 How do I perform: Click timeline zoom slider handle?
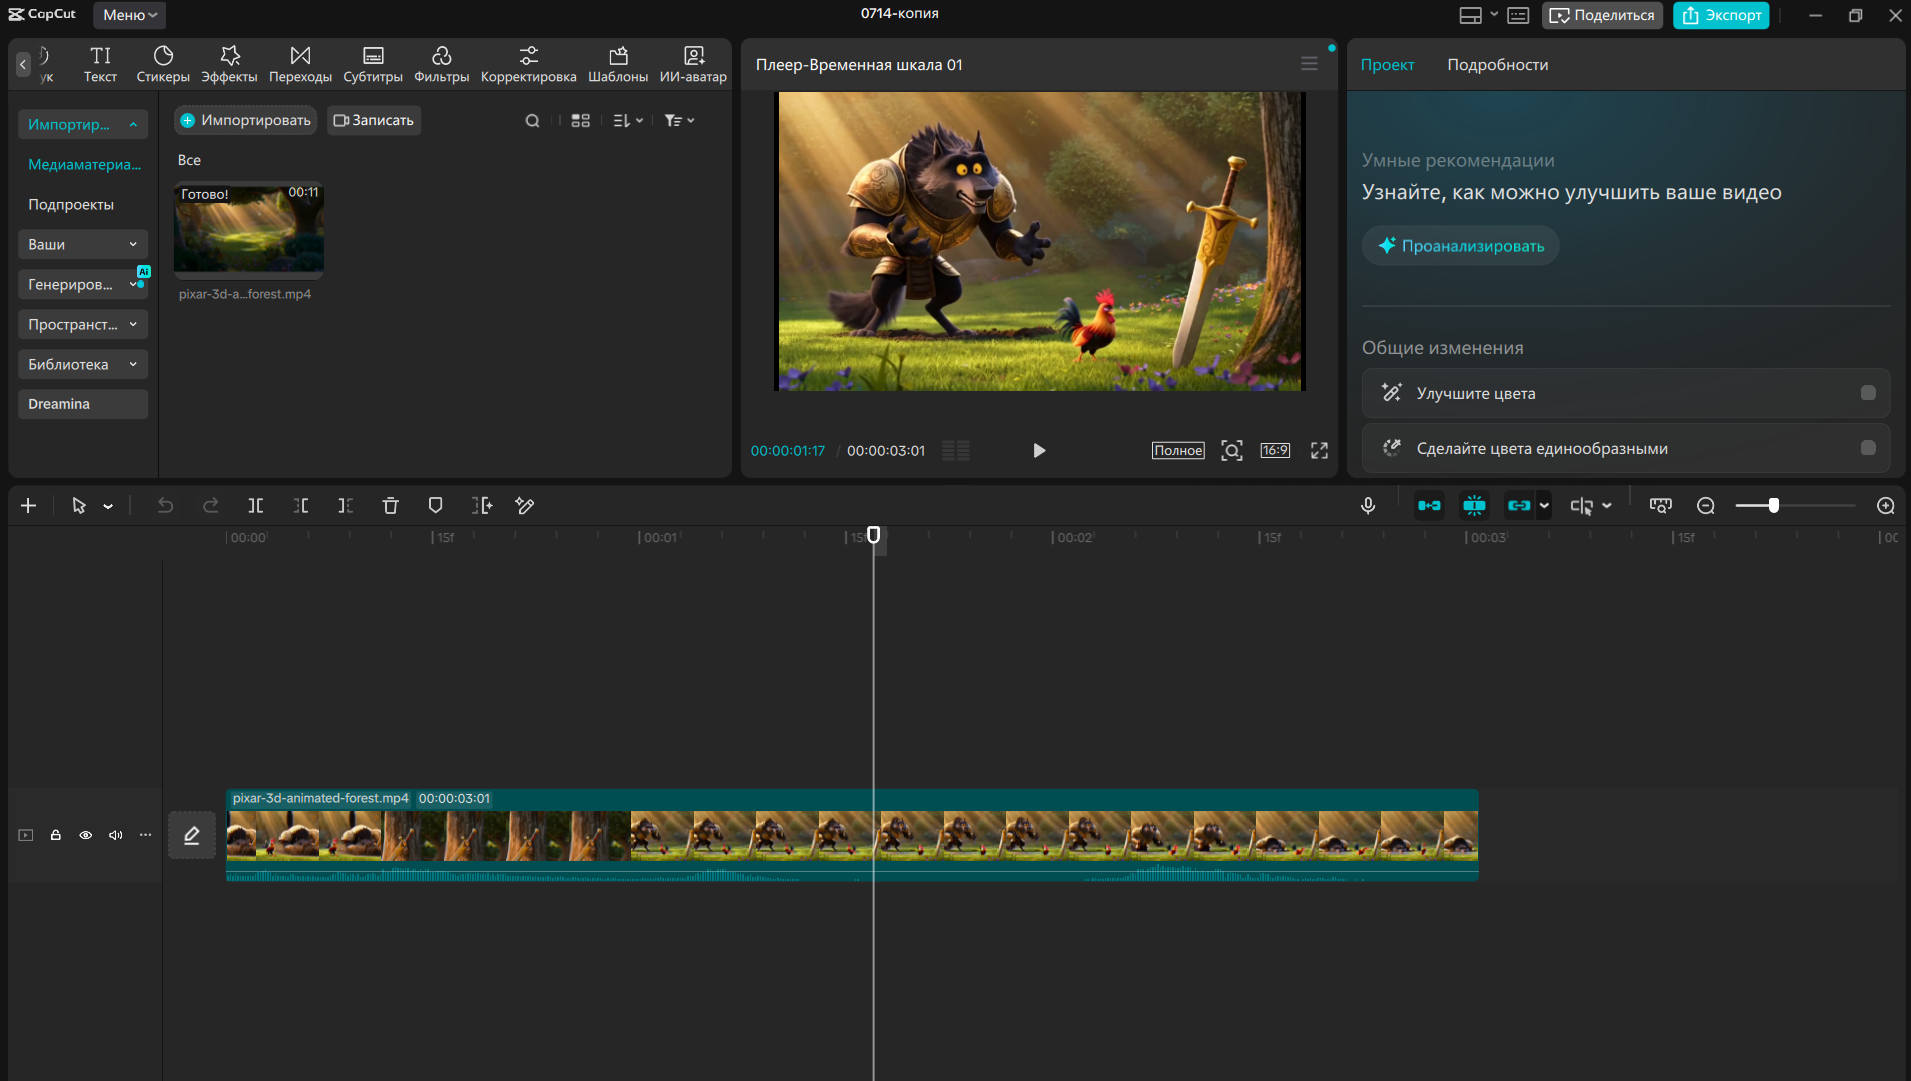(1774, 506)
